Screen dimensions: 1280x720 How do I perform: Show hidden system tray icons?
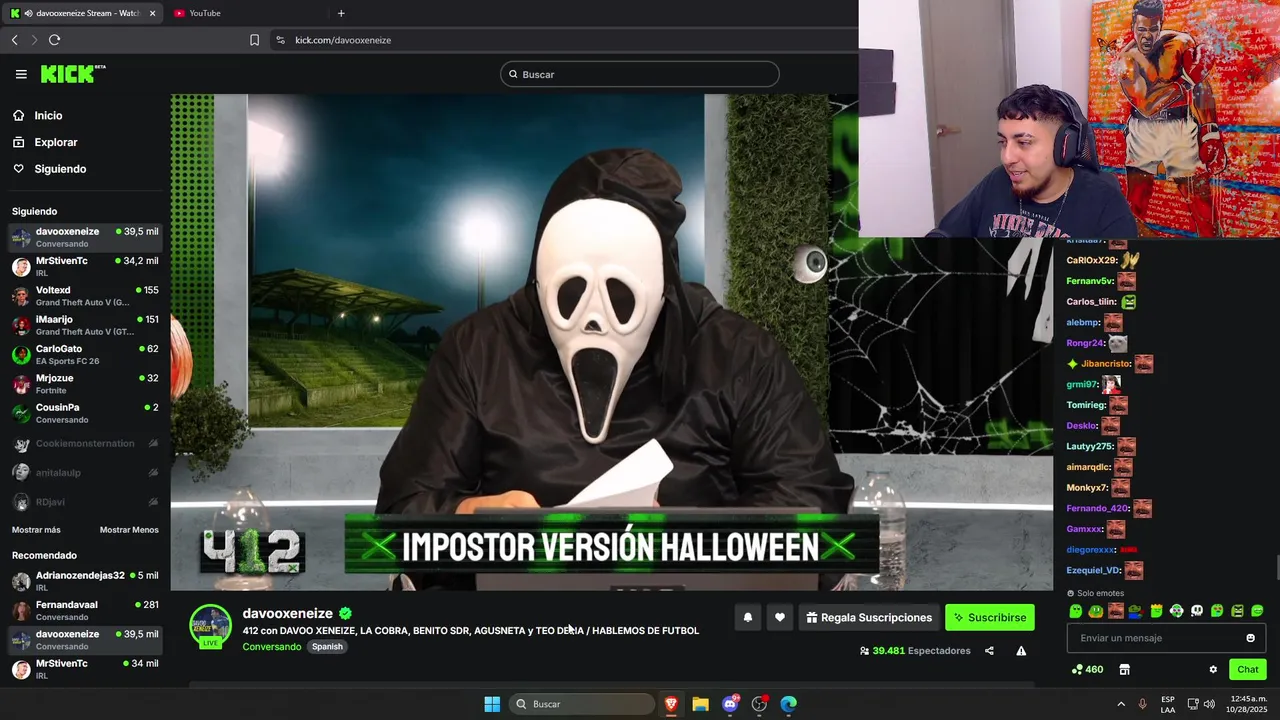tap(1121, 704)
